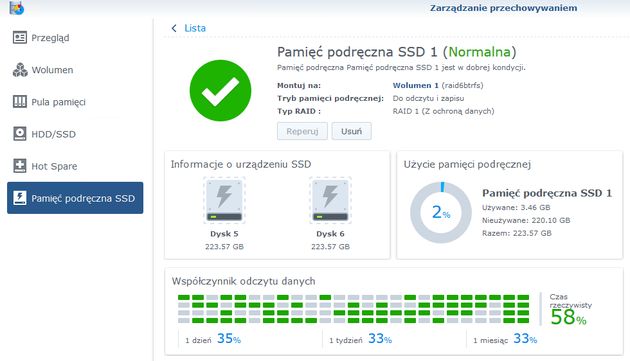Click the Dysk 5 label
Screen dimensions: 630x361
coord(224,234)
